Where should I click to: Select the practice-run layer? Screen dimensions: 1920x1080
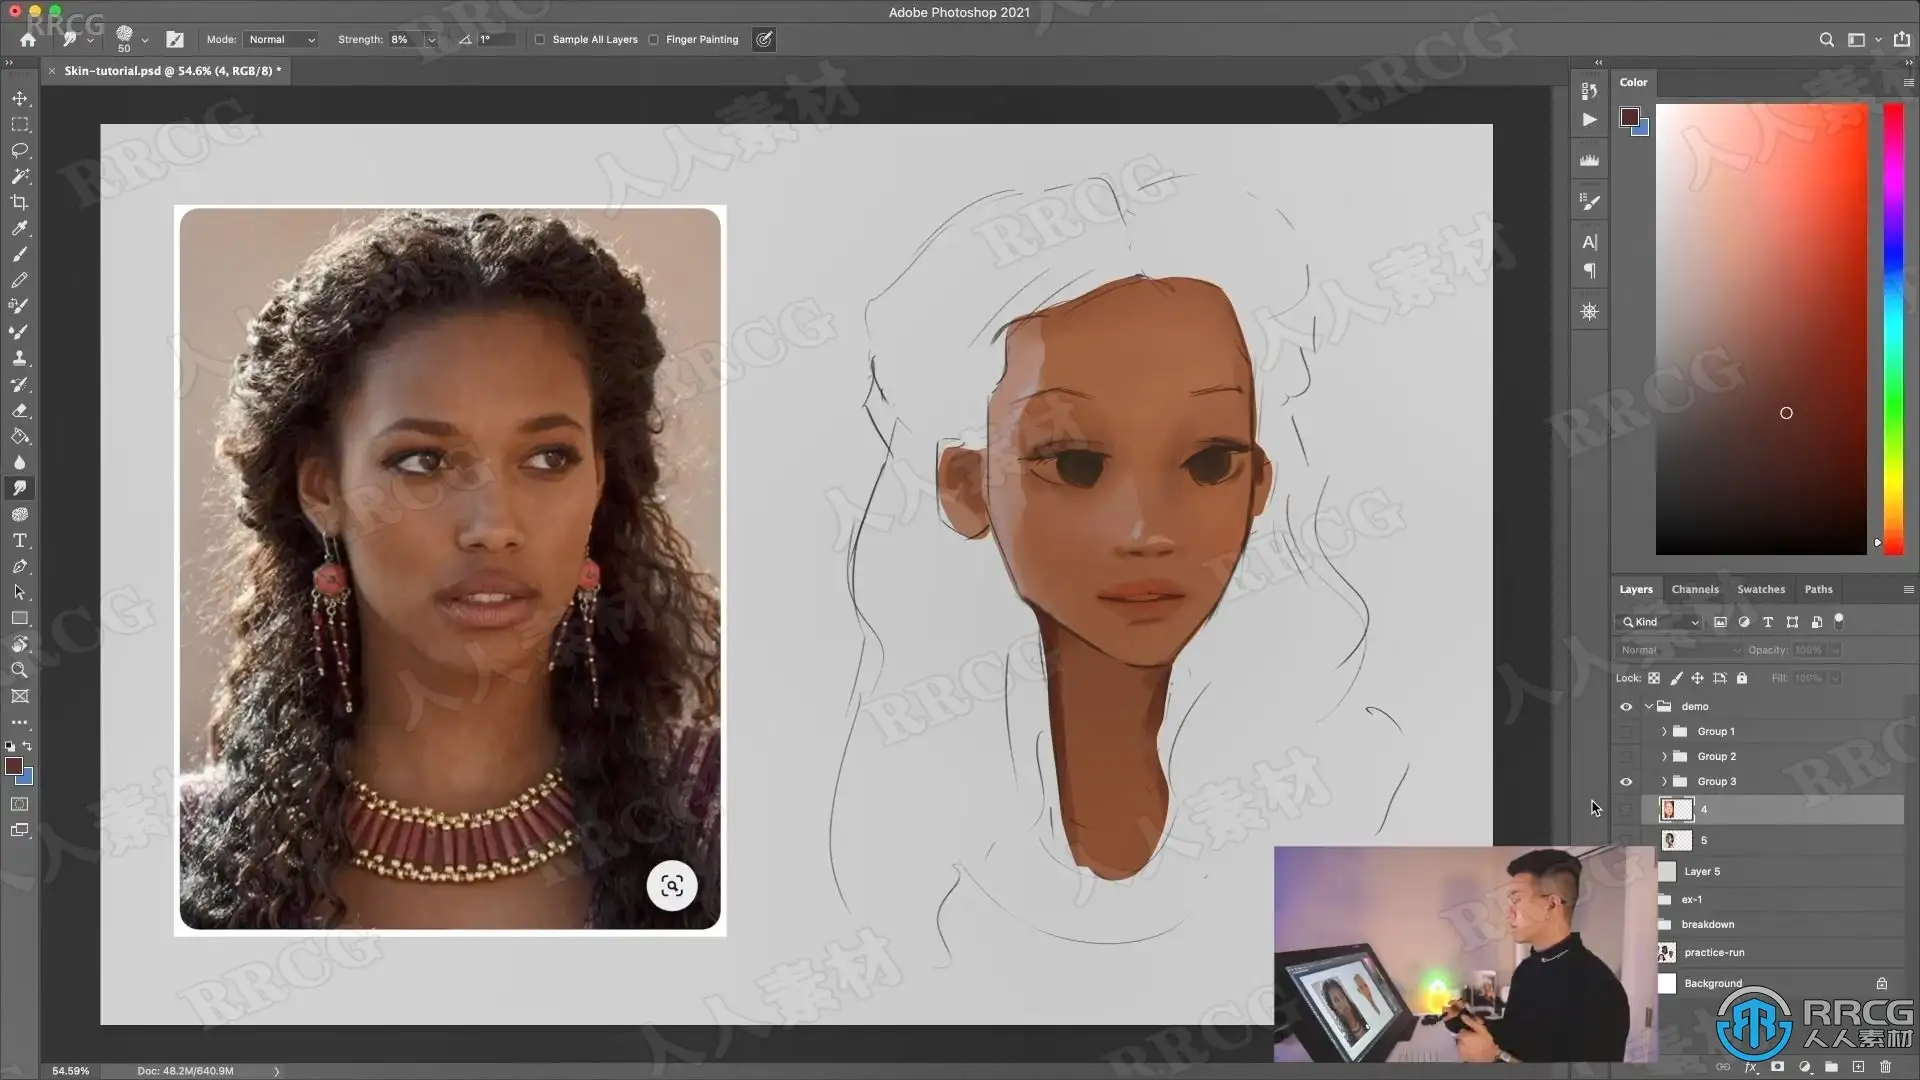point(1714,952)
